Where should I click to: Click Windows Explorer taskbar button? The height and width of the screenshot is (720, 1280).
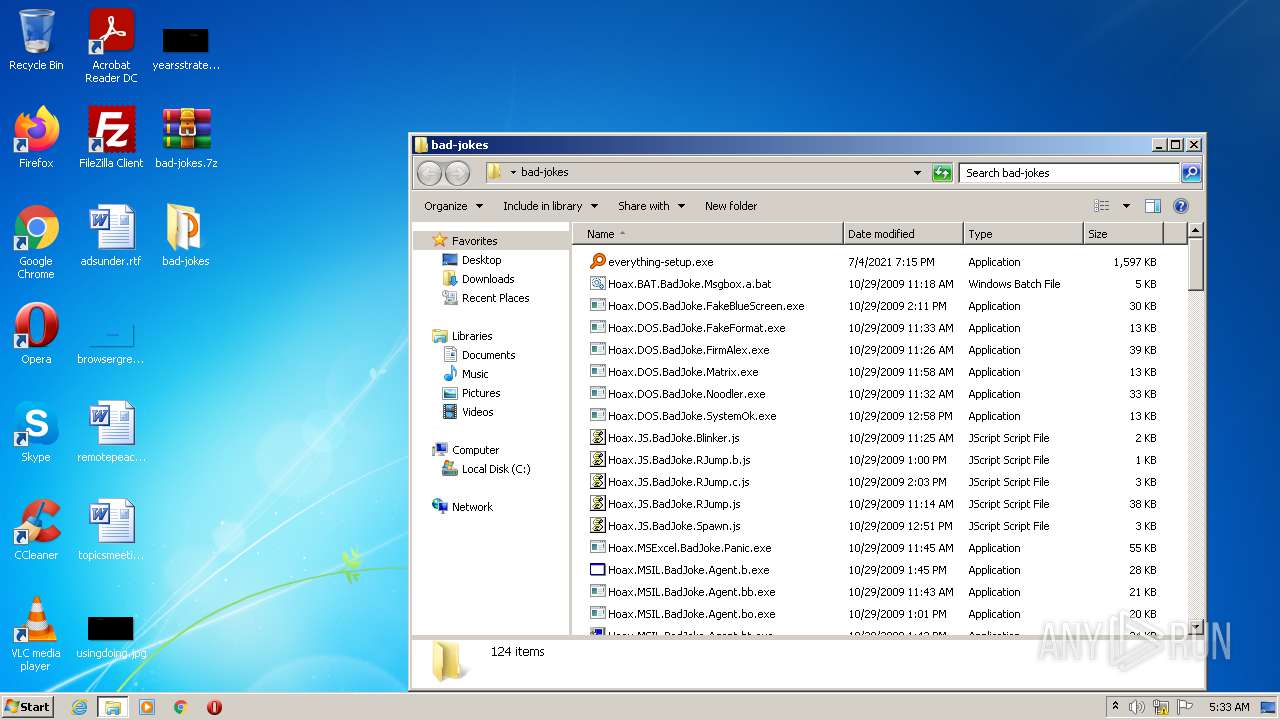(x=112, y=707)
